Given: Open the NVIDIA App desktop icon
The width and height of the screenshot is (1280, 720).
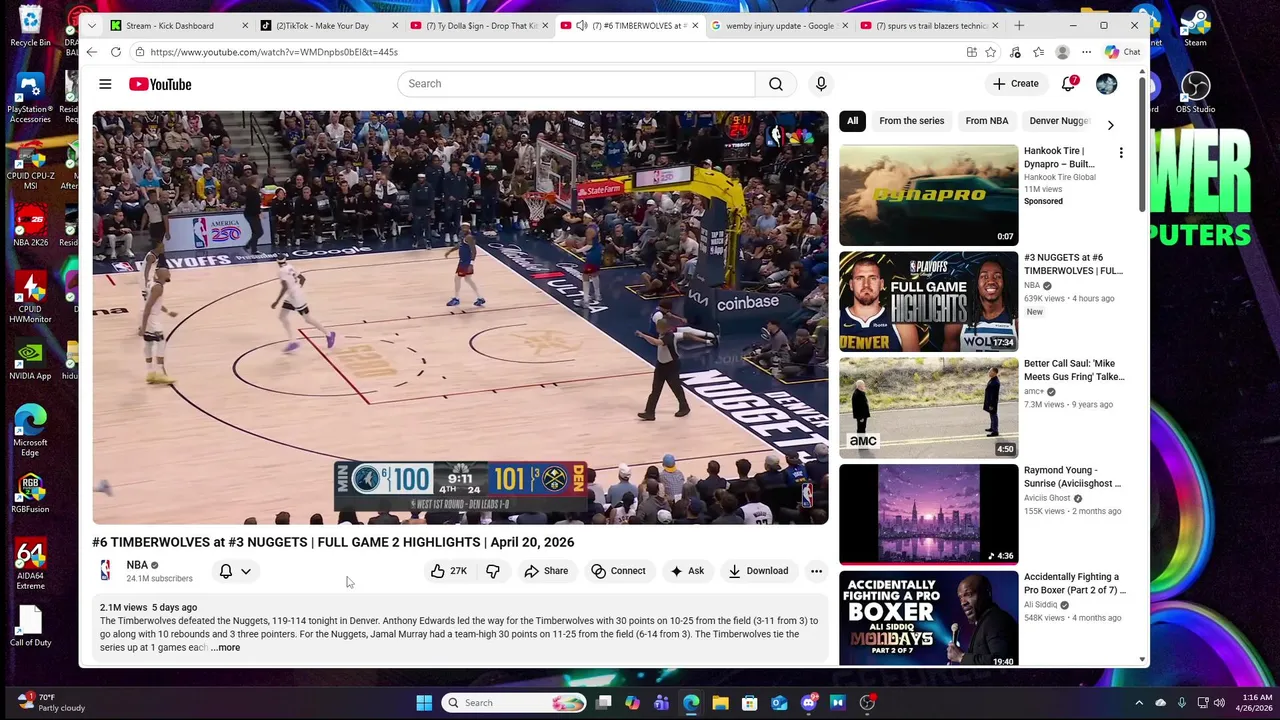Looking at the screenshot, I should [30, 362].
